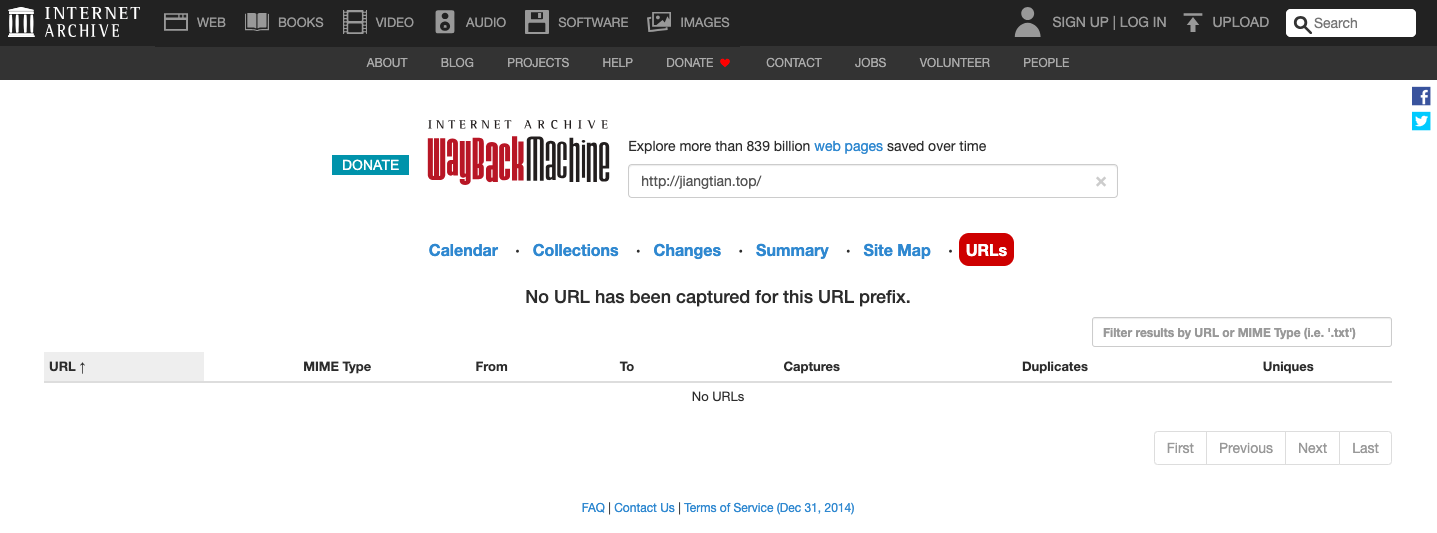The width and height of the screenshot is (1437, 533).
Task: Clear the URL field with X icon
Action: 1101,182
